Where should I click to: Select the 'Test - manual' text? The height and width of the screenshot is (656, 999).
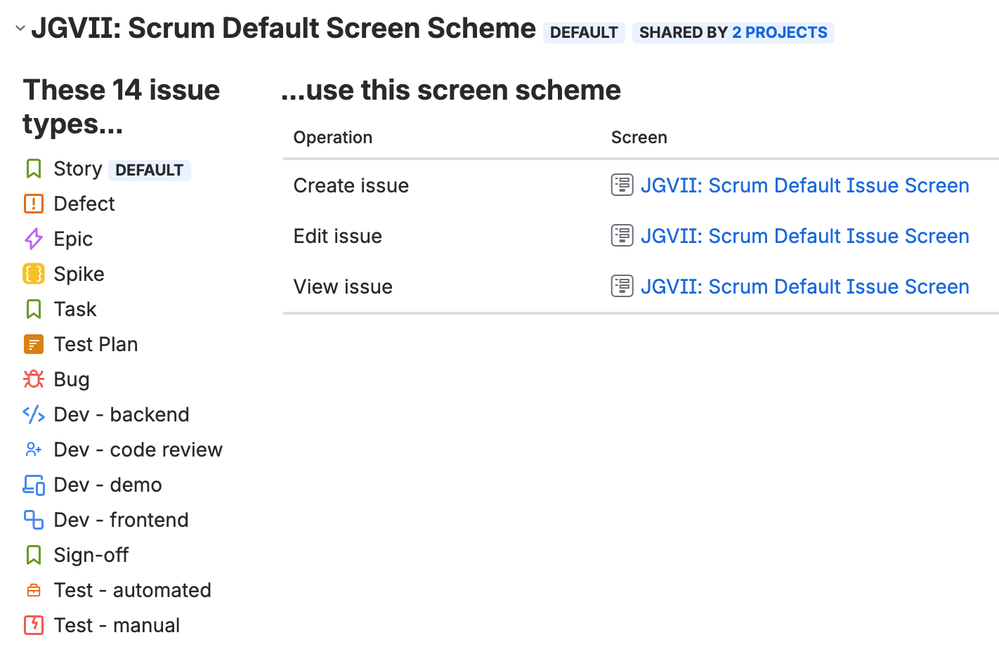(x=117, y=625)
